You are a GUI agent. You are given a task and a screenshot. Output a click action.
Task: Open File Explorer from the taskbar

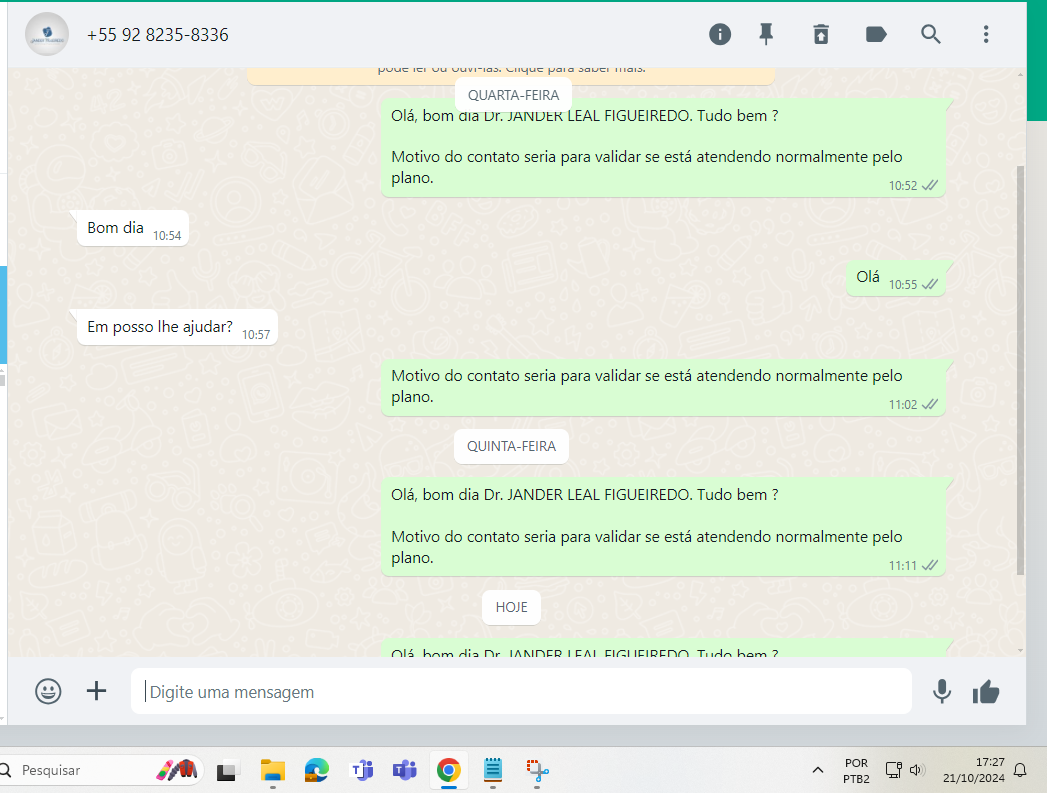272,771
